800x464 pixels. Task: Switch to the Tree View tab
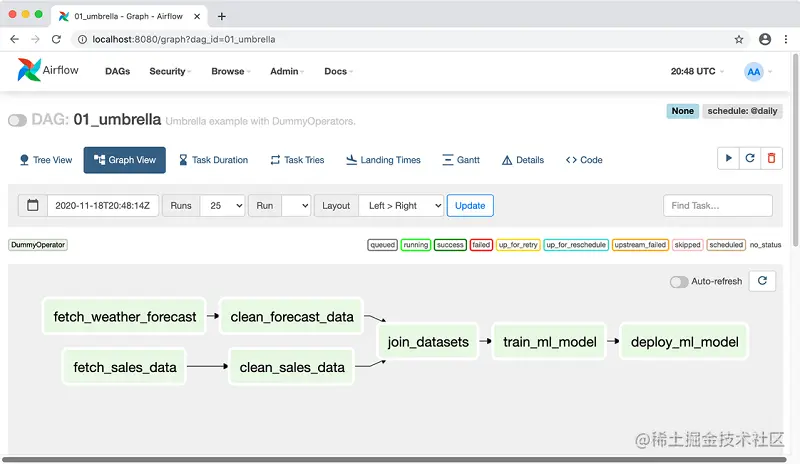click(45, 160)
